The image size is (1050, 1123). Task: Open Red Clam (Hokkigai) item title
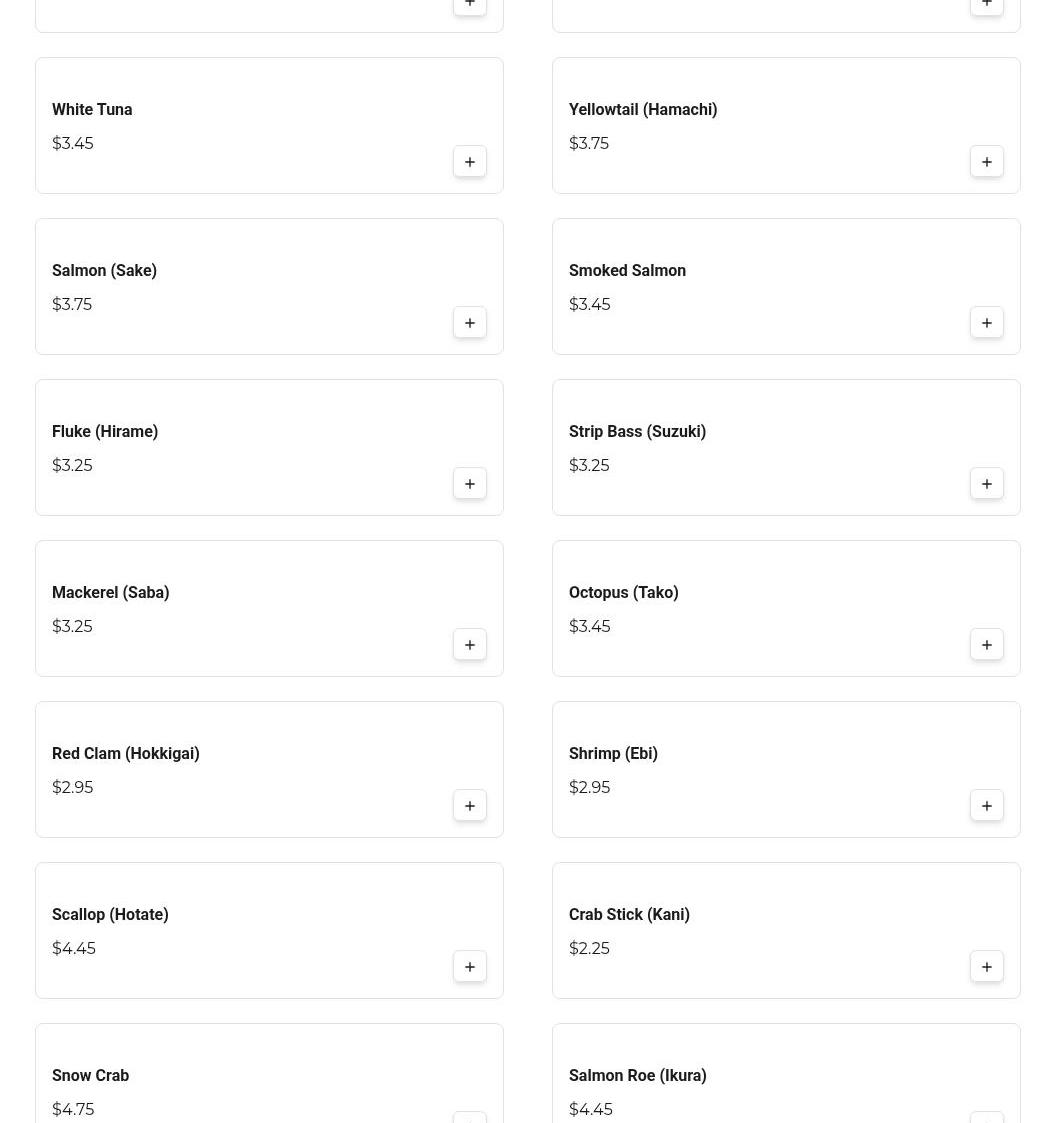126,754
